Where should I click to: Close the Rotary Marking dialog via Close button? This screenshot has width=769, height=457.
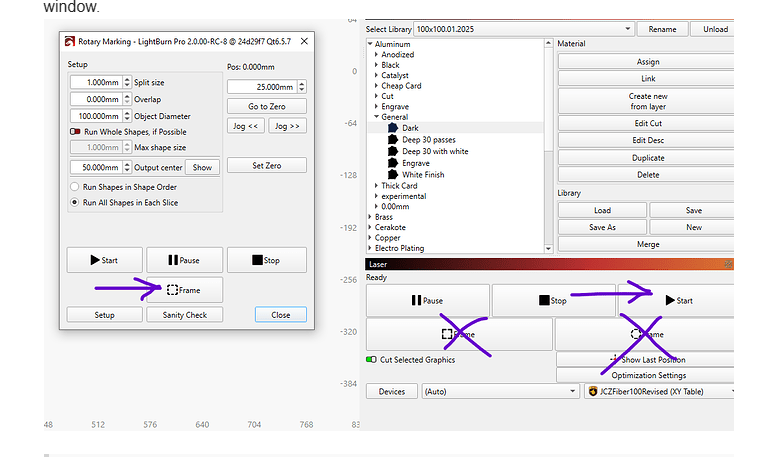coord(281,315)
